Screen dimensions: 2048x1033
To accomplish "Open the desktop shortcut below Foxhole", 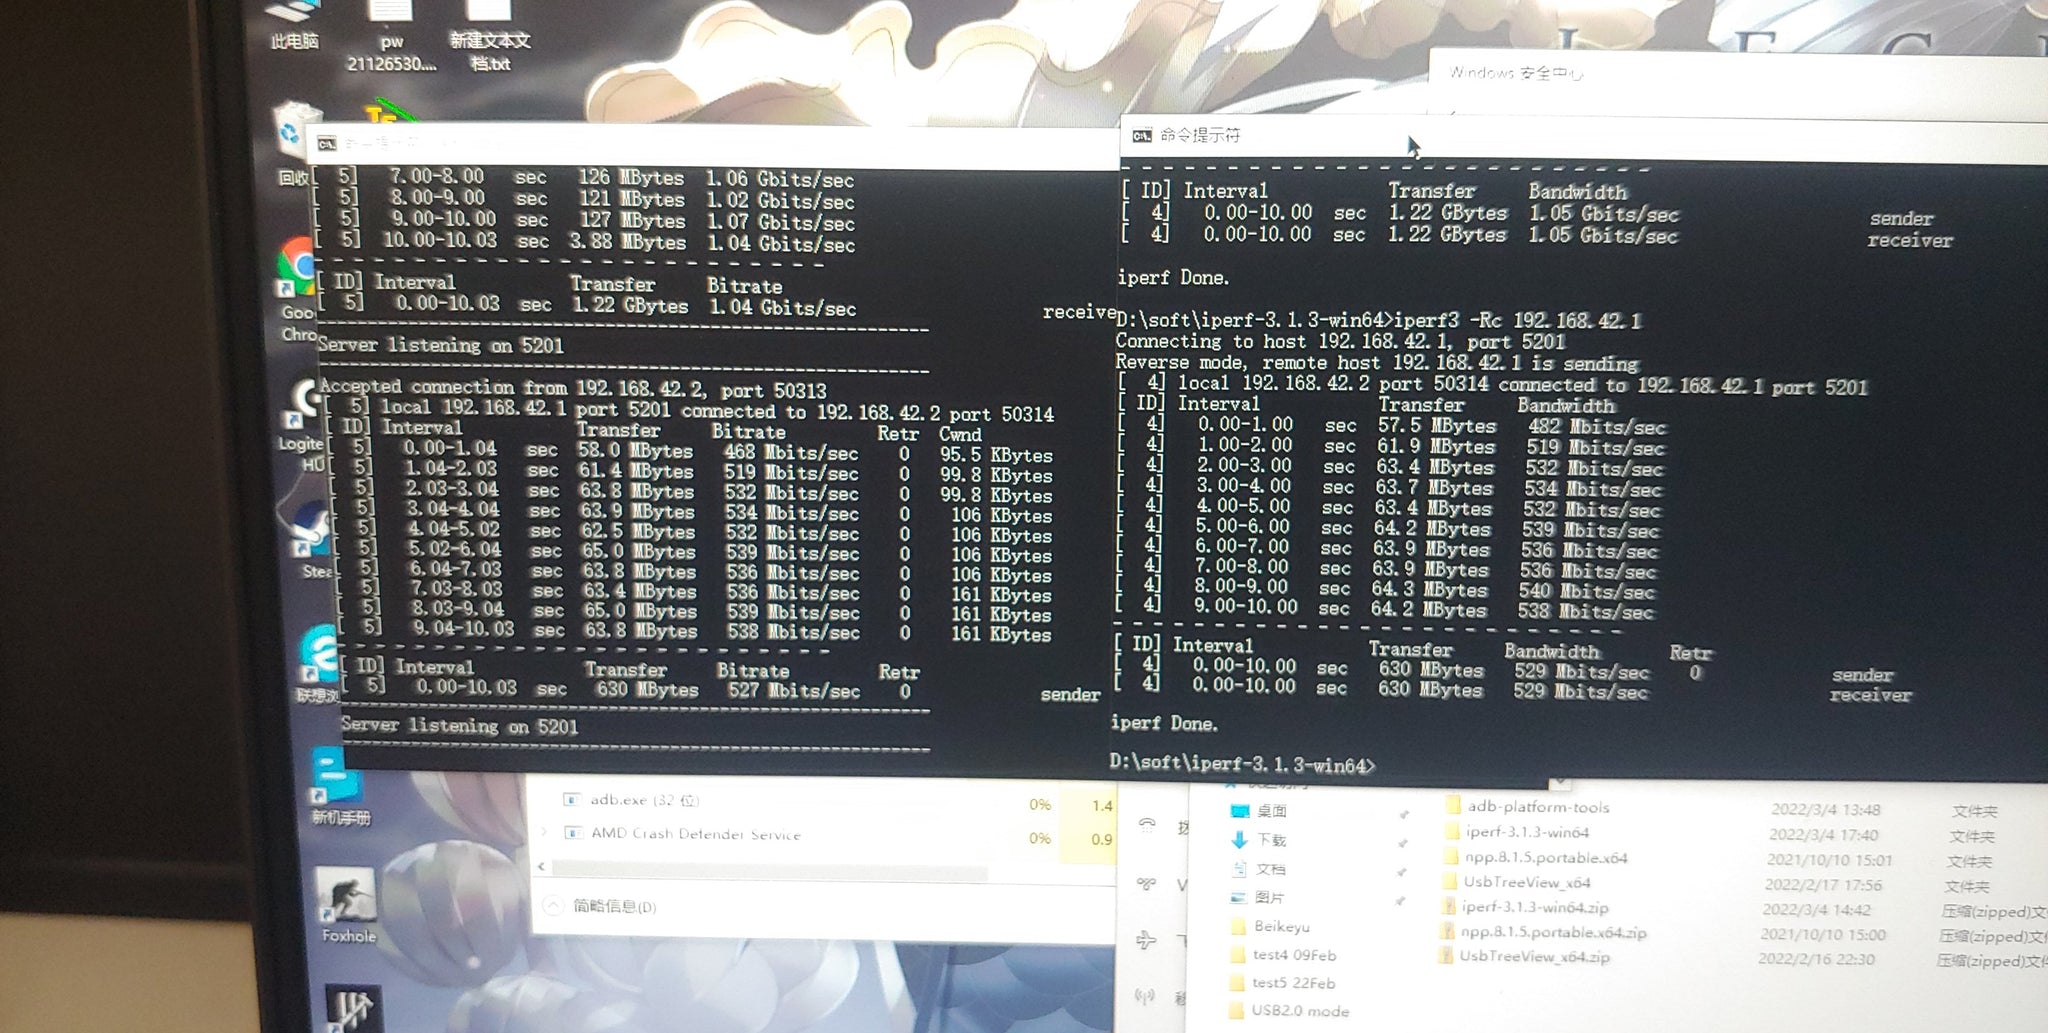I will tap(352, 1007).
